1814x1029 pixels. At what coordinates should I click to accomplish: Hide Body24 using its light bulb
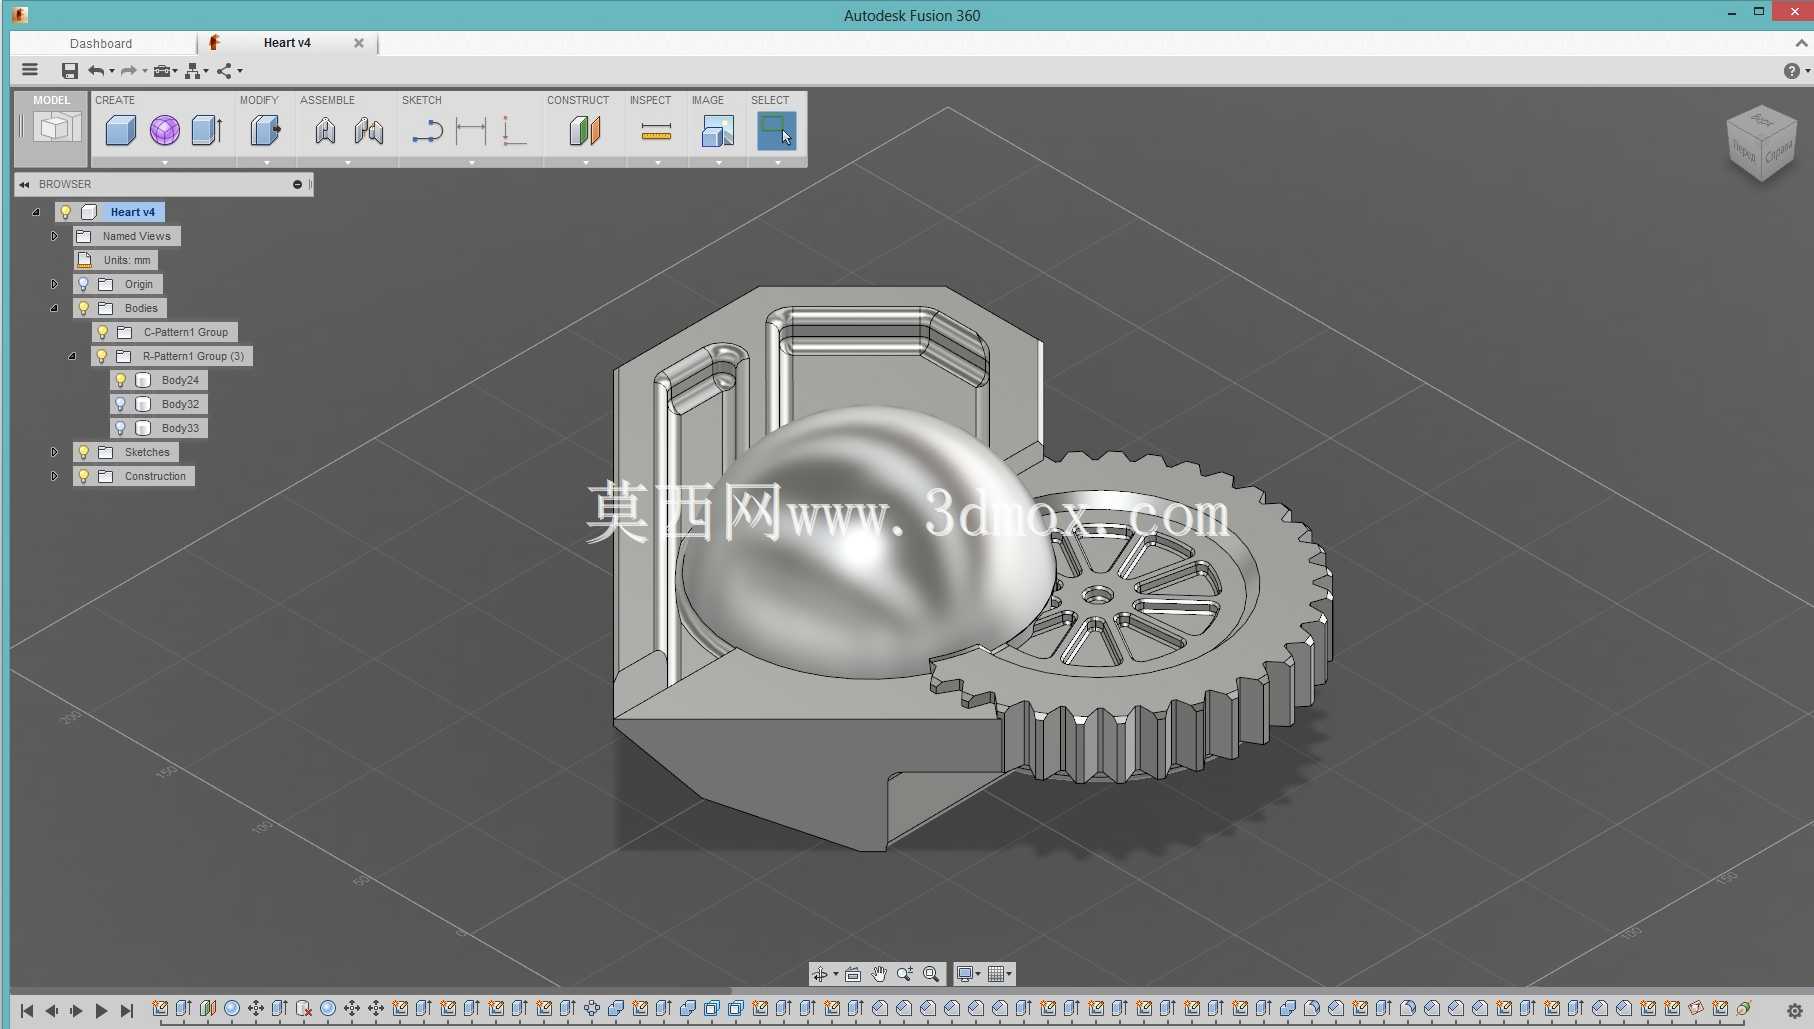(121, 380)
